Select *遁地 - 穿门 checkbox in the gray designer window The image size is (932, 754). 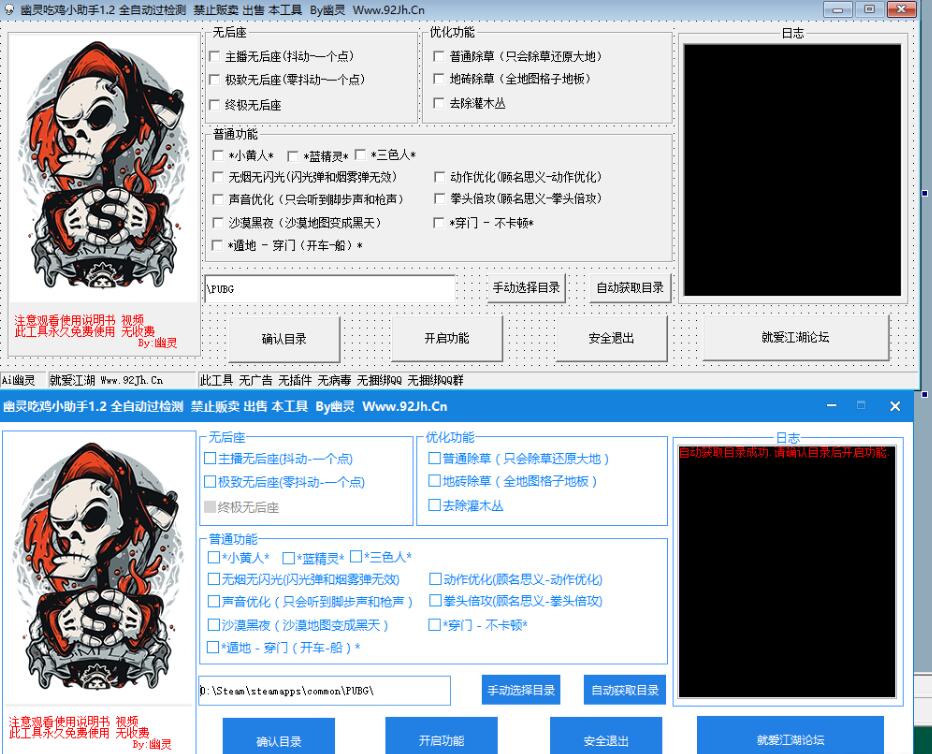coord(218,245)
